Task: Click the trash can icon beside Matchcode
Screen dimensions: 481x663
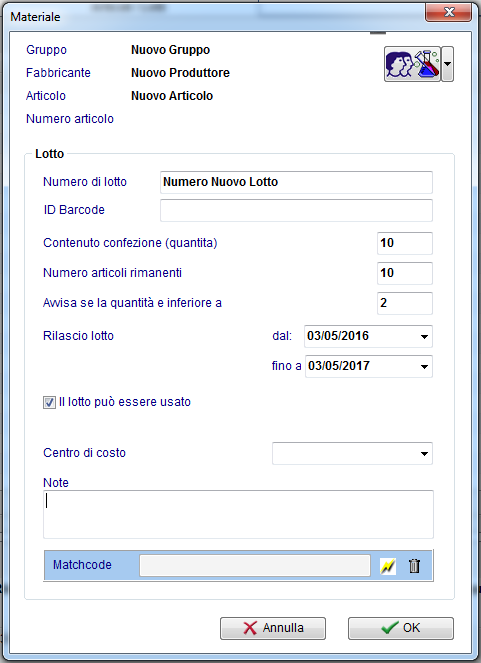Action: tap(414, 566)
